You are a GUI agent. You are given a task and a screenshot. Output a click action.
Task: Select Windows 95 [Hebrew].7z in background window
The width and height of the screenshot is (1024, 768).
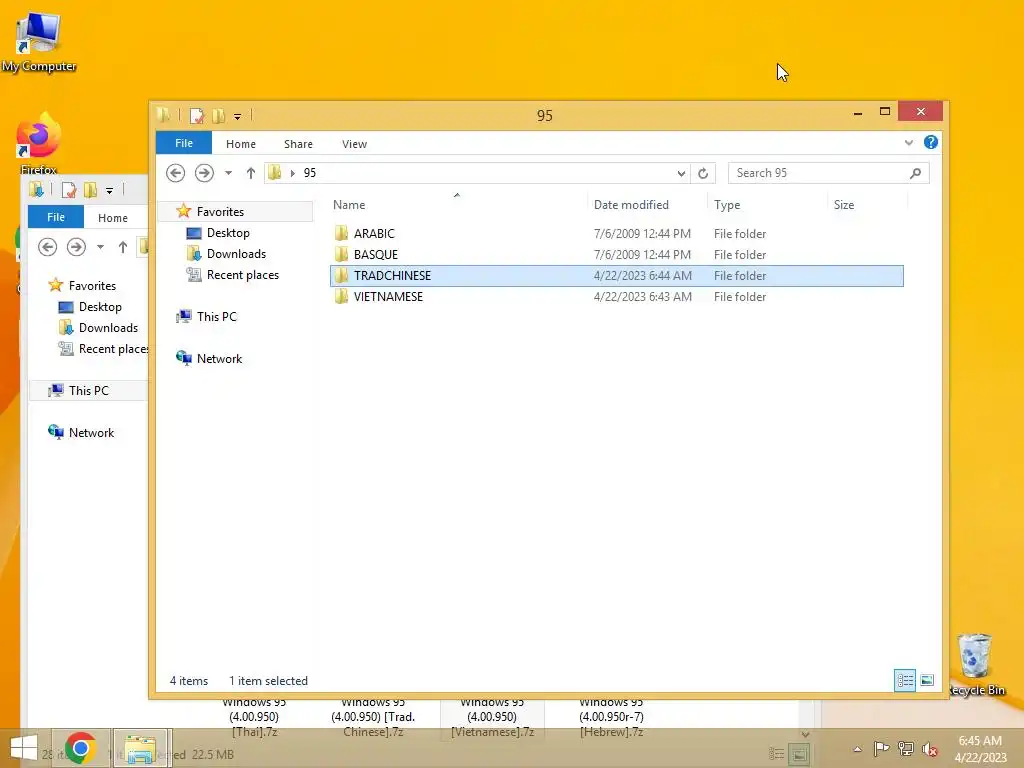[611, 717]
